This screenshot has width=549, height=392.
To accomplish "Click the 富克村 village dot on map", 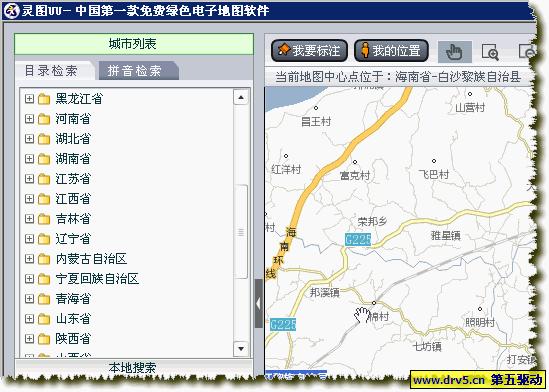I will tap(355, 162).
